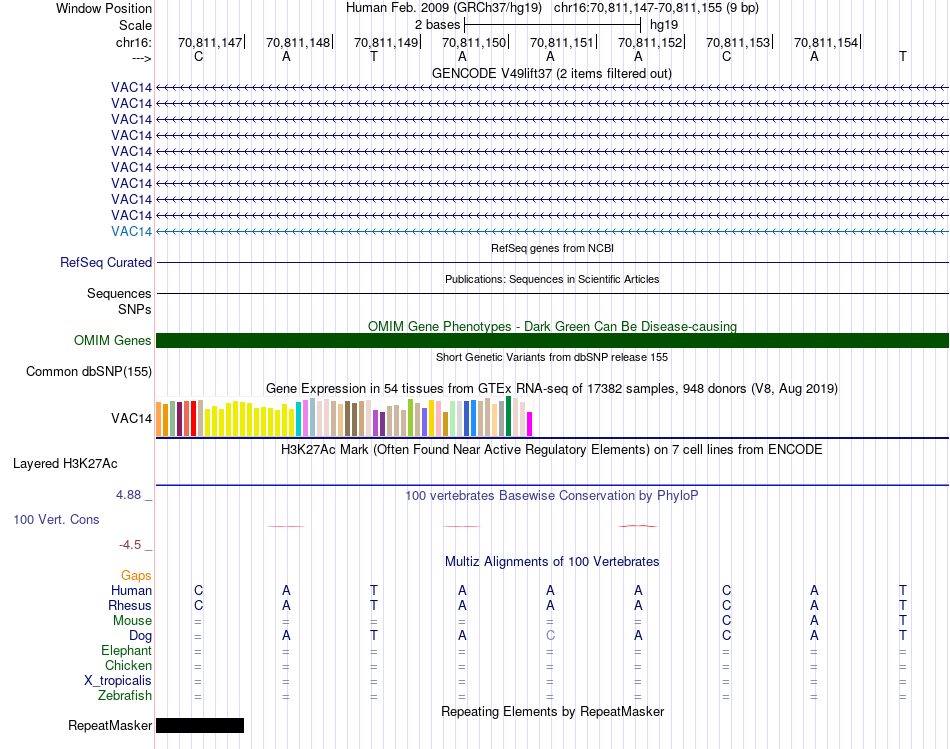Image resolution: width=950 pixels, height=749 pixels.
Task: Click the A base in Mouse row
Action: (x=814, y=621)
